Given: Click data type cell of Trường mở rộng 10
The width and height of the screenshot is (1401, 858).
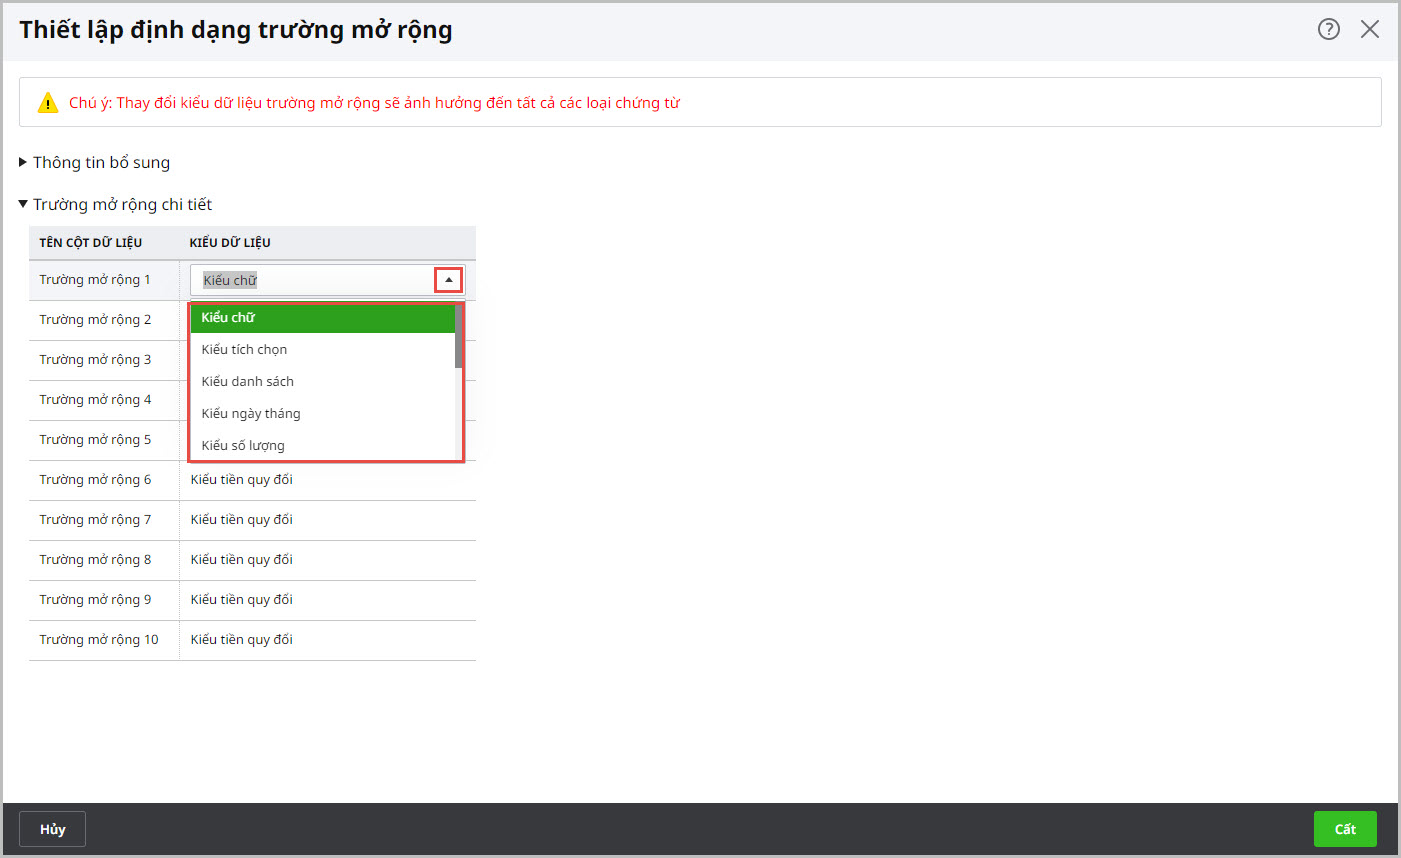Looking at the screenshot, I should click(327, 640).
